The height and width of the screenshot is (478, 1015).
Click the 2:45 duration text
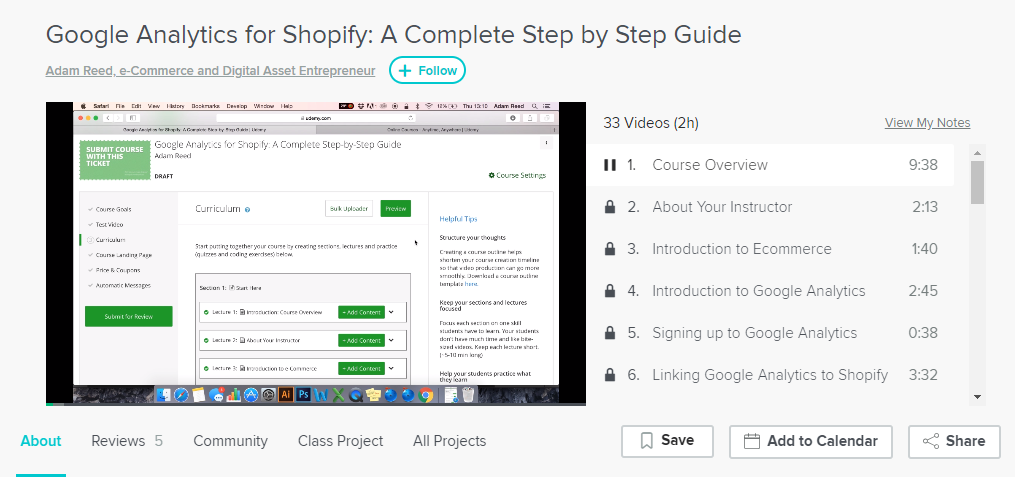923,291
